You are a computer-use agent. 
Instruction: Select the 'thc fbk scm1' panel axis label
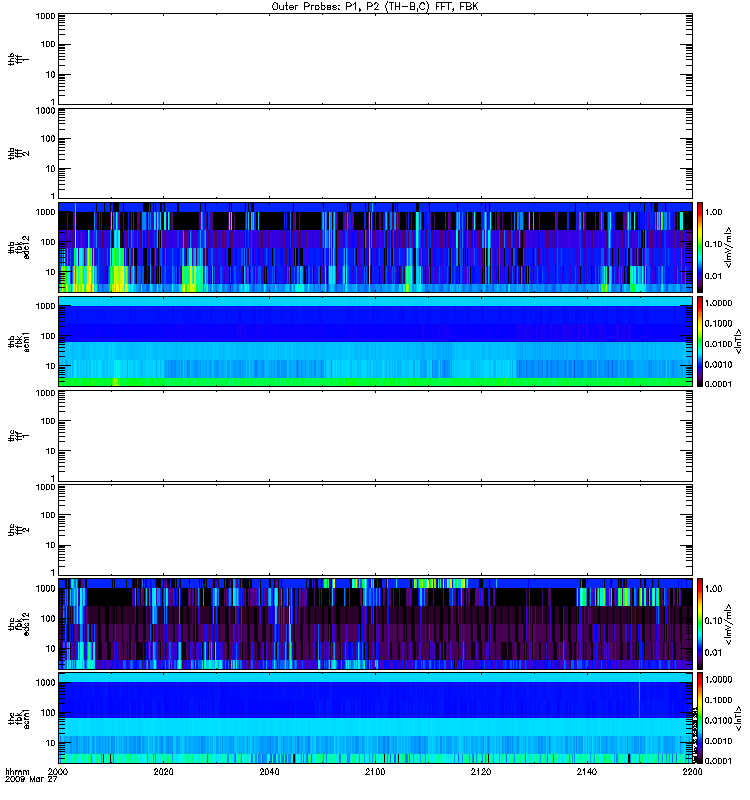tap(18, 718)
